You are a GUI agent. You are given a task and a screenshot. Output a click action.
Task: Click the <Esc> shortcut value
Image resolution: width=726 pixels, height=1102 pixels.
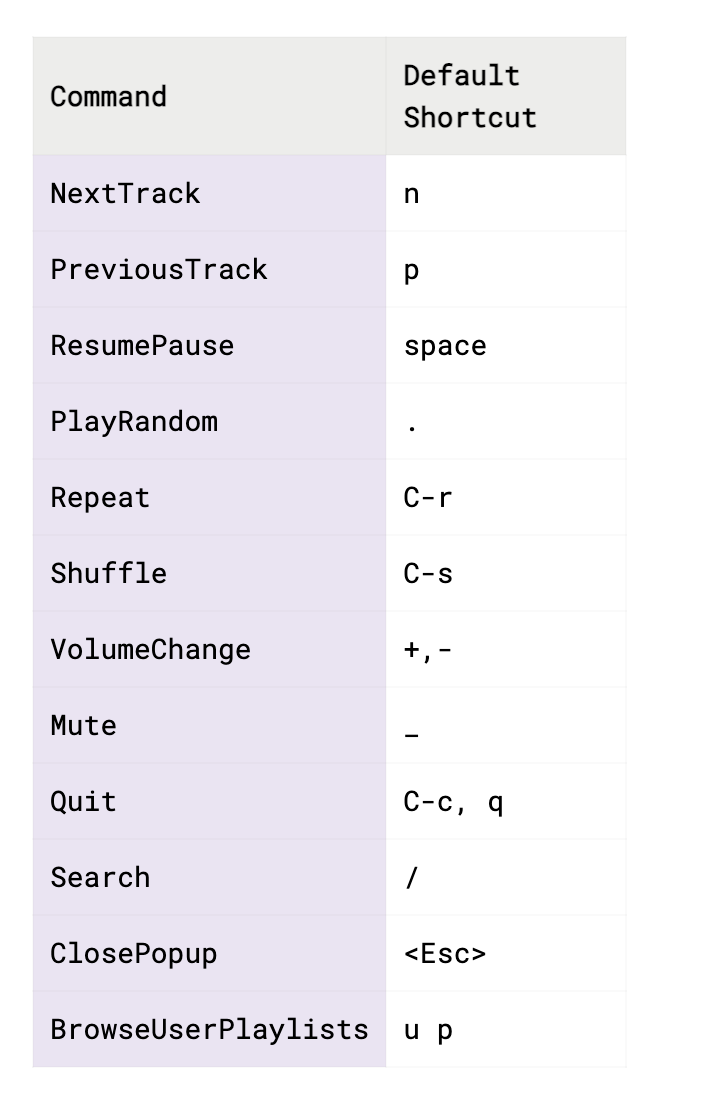coord(445,954)
